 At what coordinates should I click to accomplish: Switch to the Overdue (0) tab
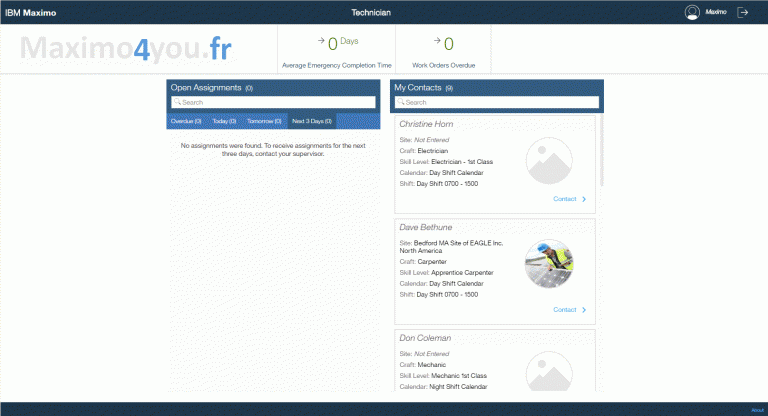coord(186,121)
